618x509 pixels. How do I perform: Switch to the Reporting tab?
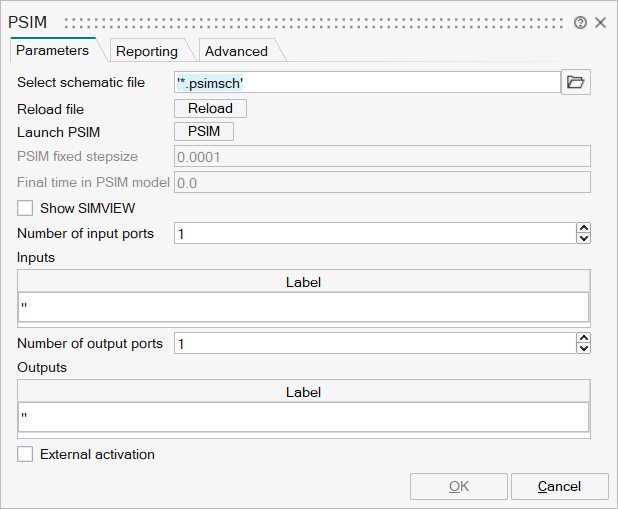(x=146, y=51)
